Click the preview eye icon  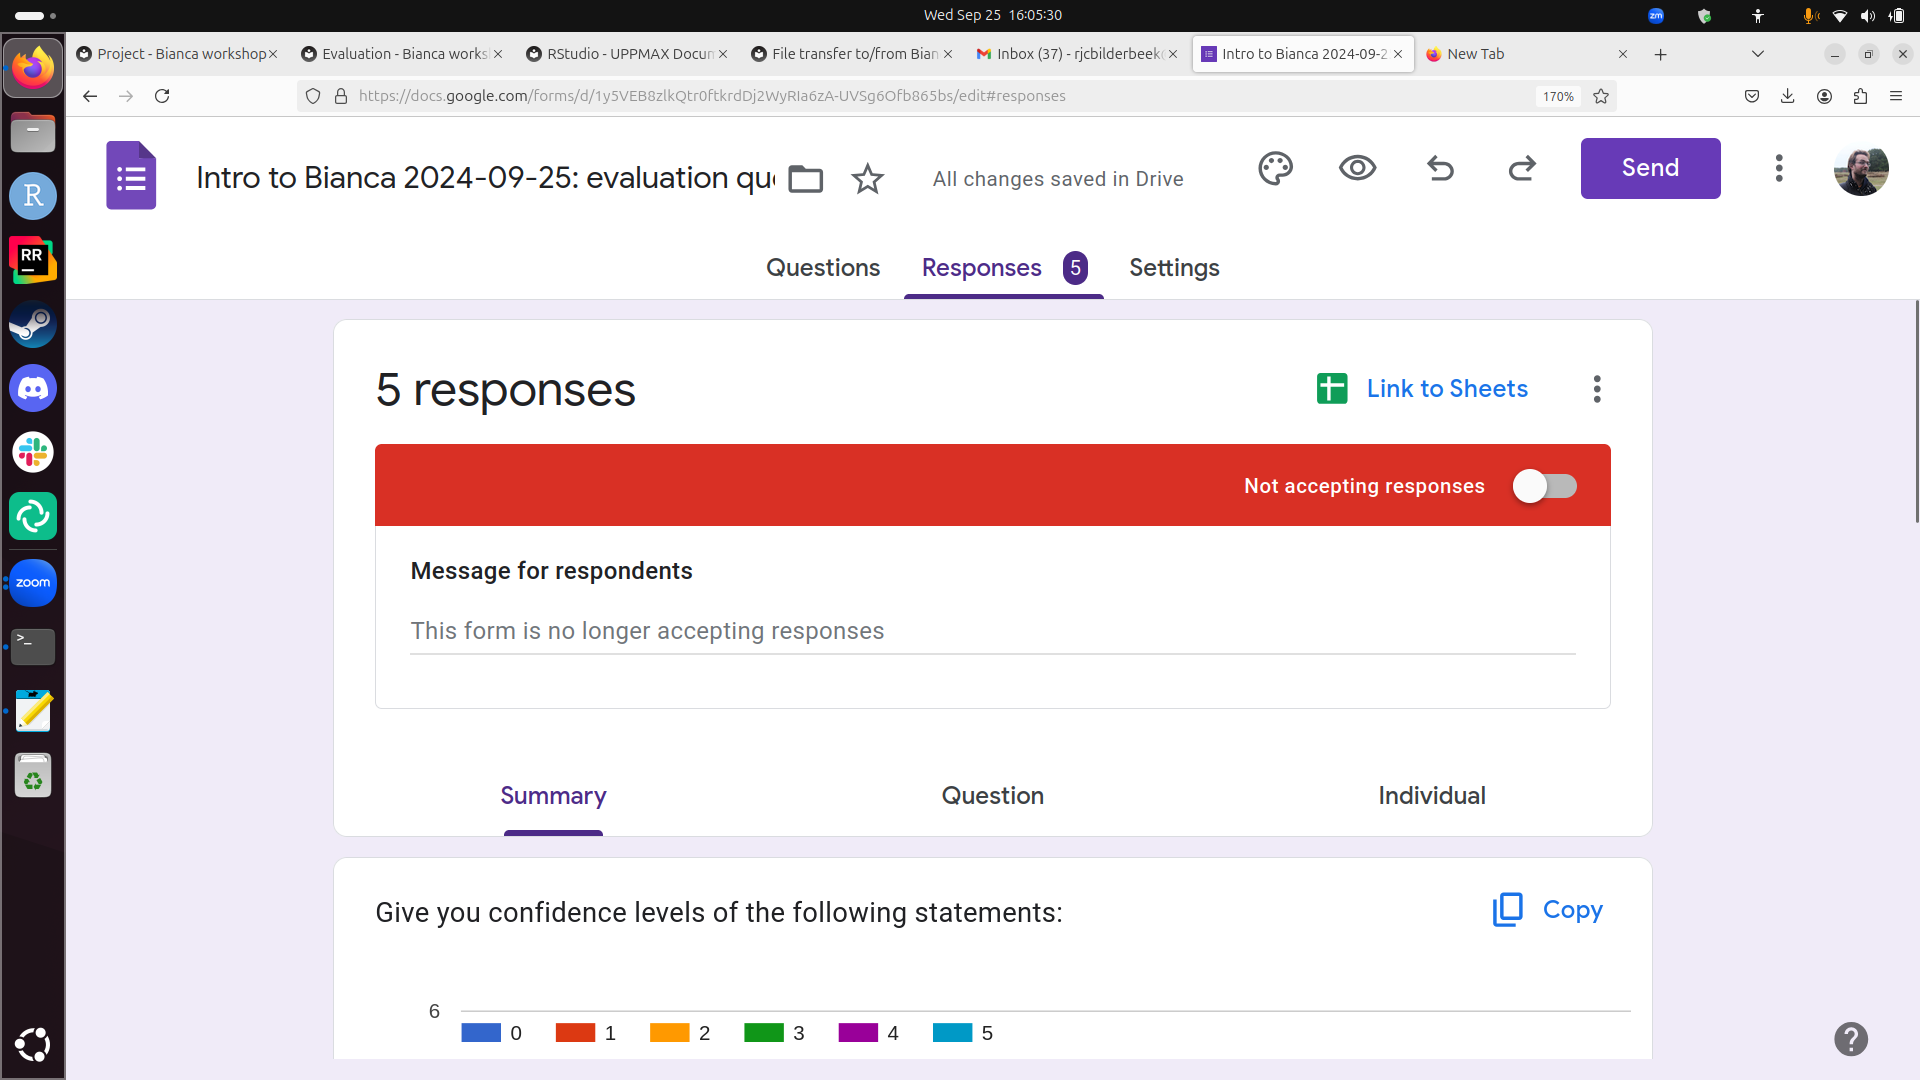[x=1357, y=169]
